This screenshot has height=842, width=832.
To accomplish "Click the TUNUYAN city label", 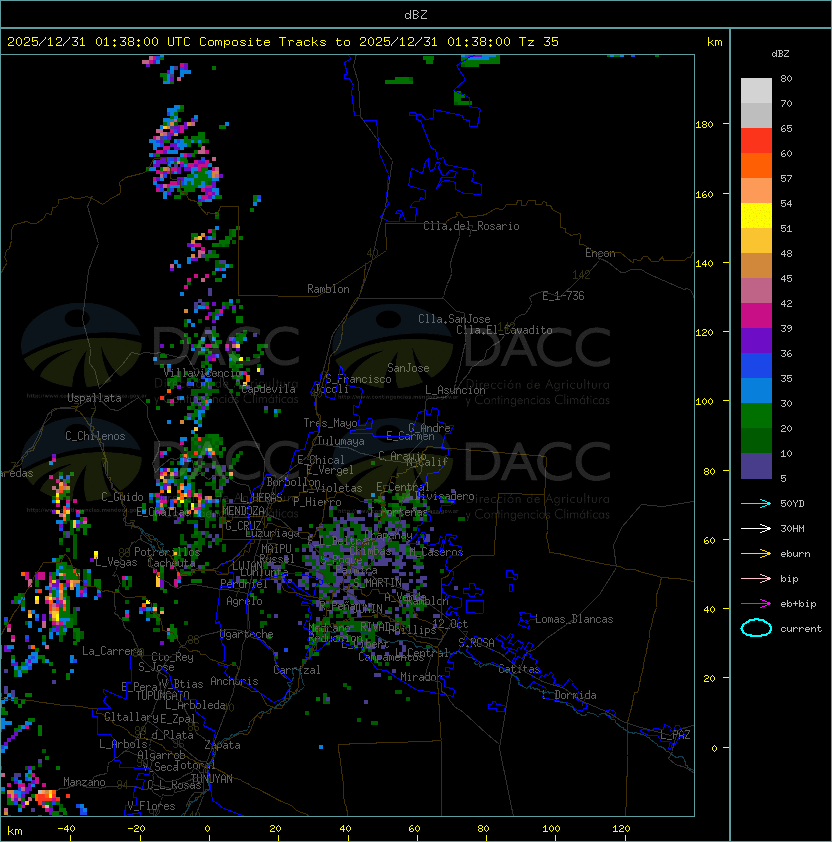I will [212, 779].
